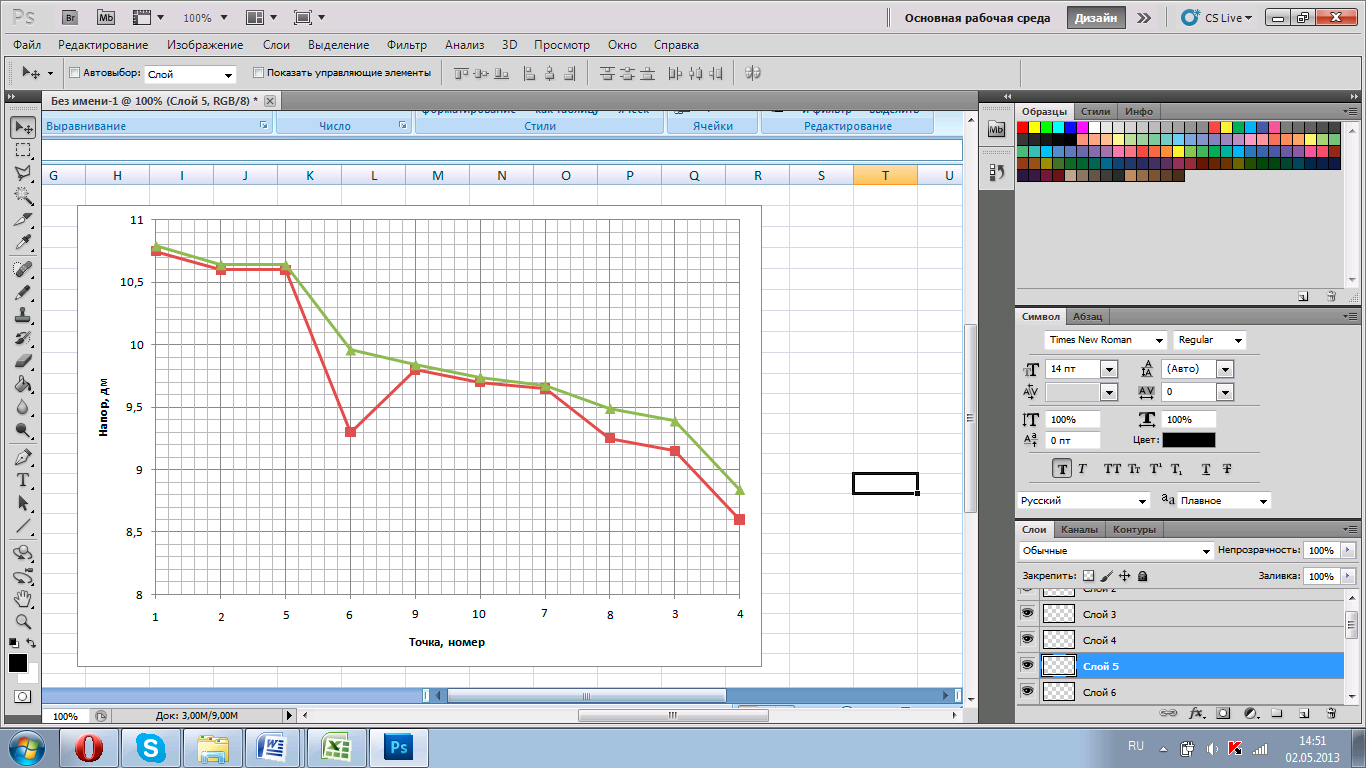Open the Плавное anti-aliasing dropdown

(1263, 500)
